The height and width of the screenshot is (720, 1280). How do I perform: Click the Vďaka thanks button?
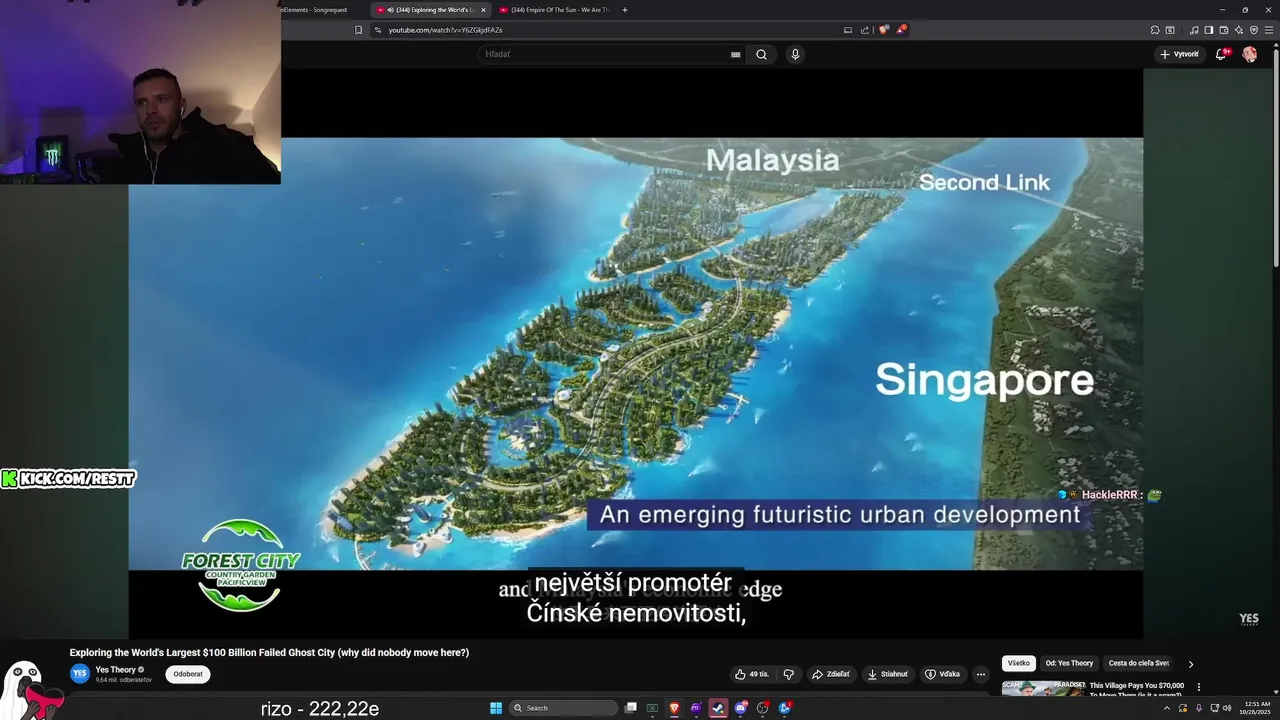pyautogui.click(x=942, y=674)
